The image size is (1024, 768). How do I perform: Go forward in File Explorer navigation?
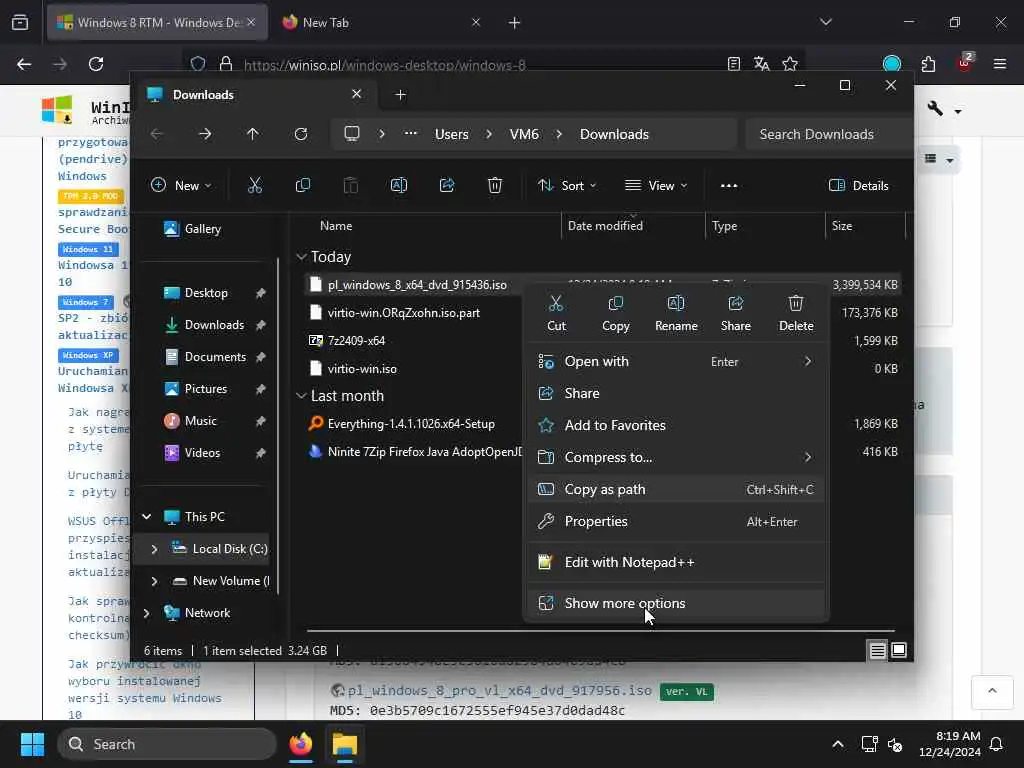tap(205, 134)
